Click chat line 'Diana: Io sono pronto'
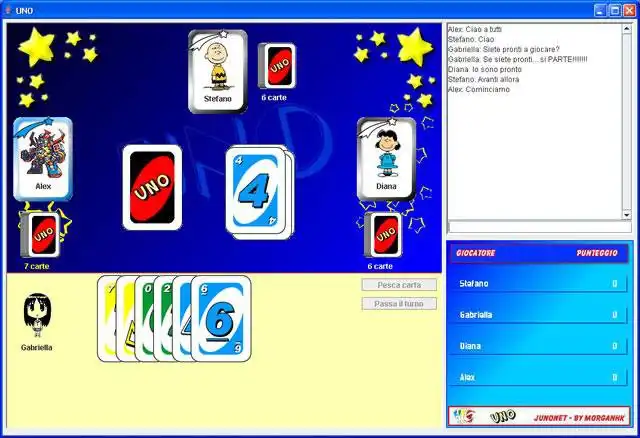Image resolution: width=640 pixels, height=438 pixels. point(485,69)
